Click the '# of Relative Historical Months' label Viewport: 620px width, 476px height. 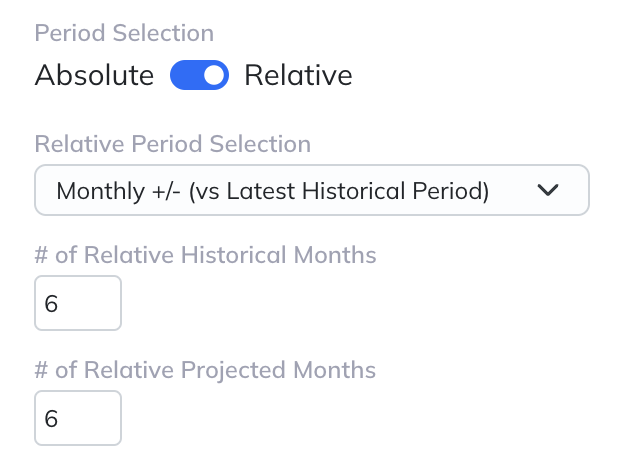click(205, 255)
